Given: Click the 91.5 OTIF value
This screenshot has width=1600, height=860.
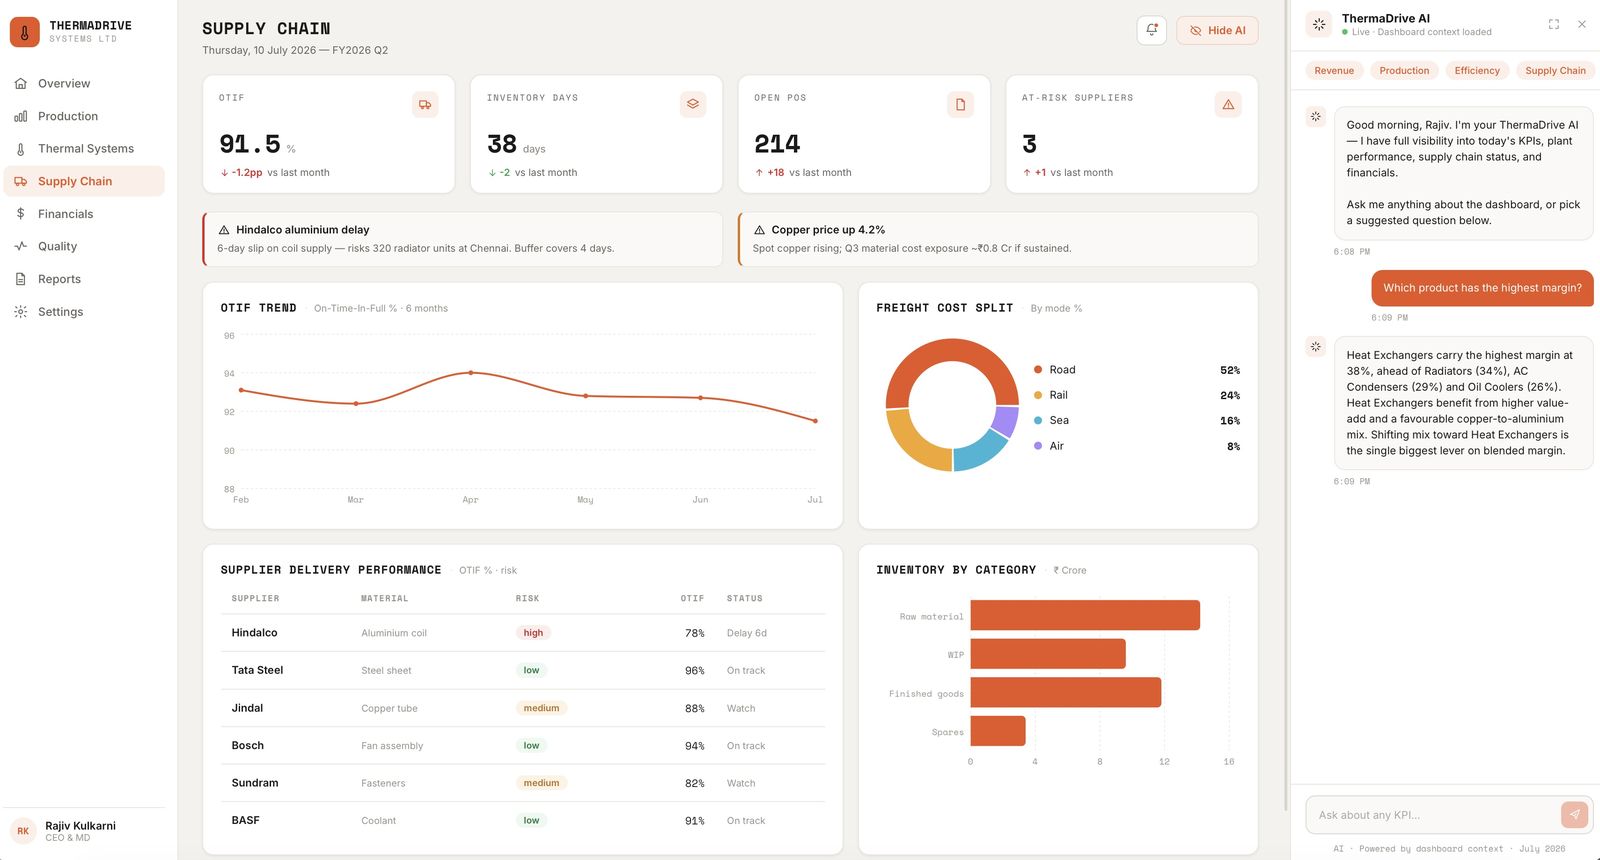Looking at the screenshot, I should [250, 144].
